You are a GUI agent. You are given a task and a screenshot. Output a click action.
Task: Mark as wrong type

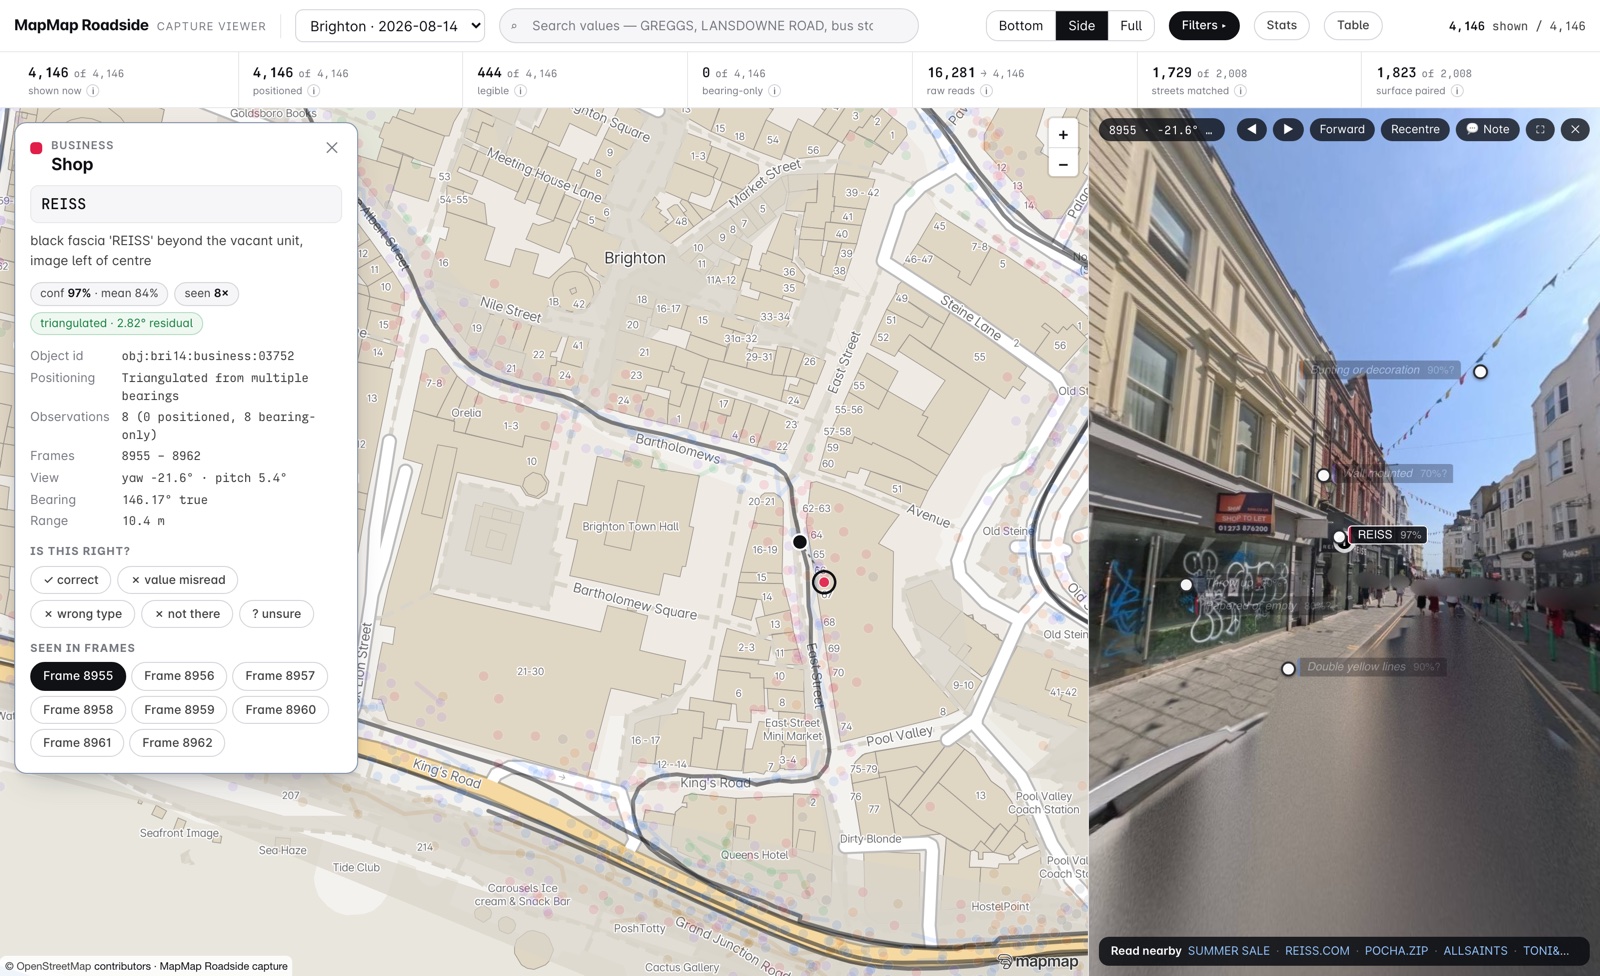pos(83,614)
